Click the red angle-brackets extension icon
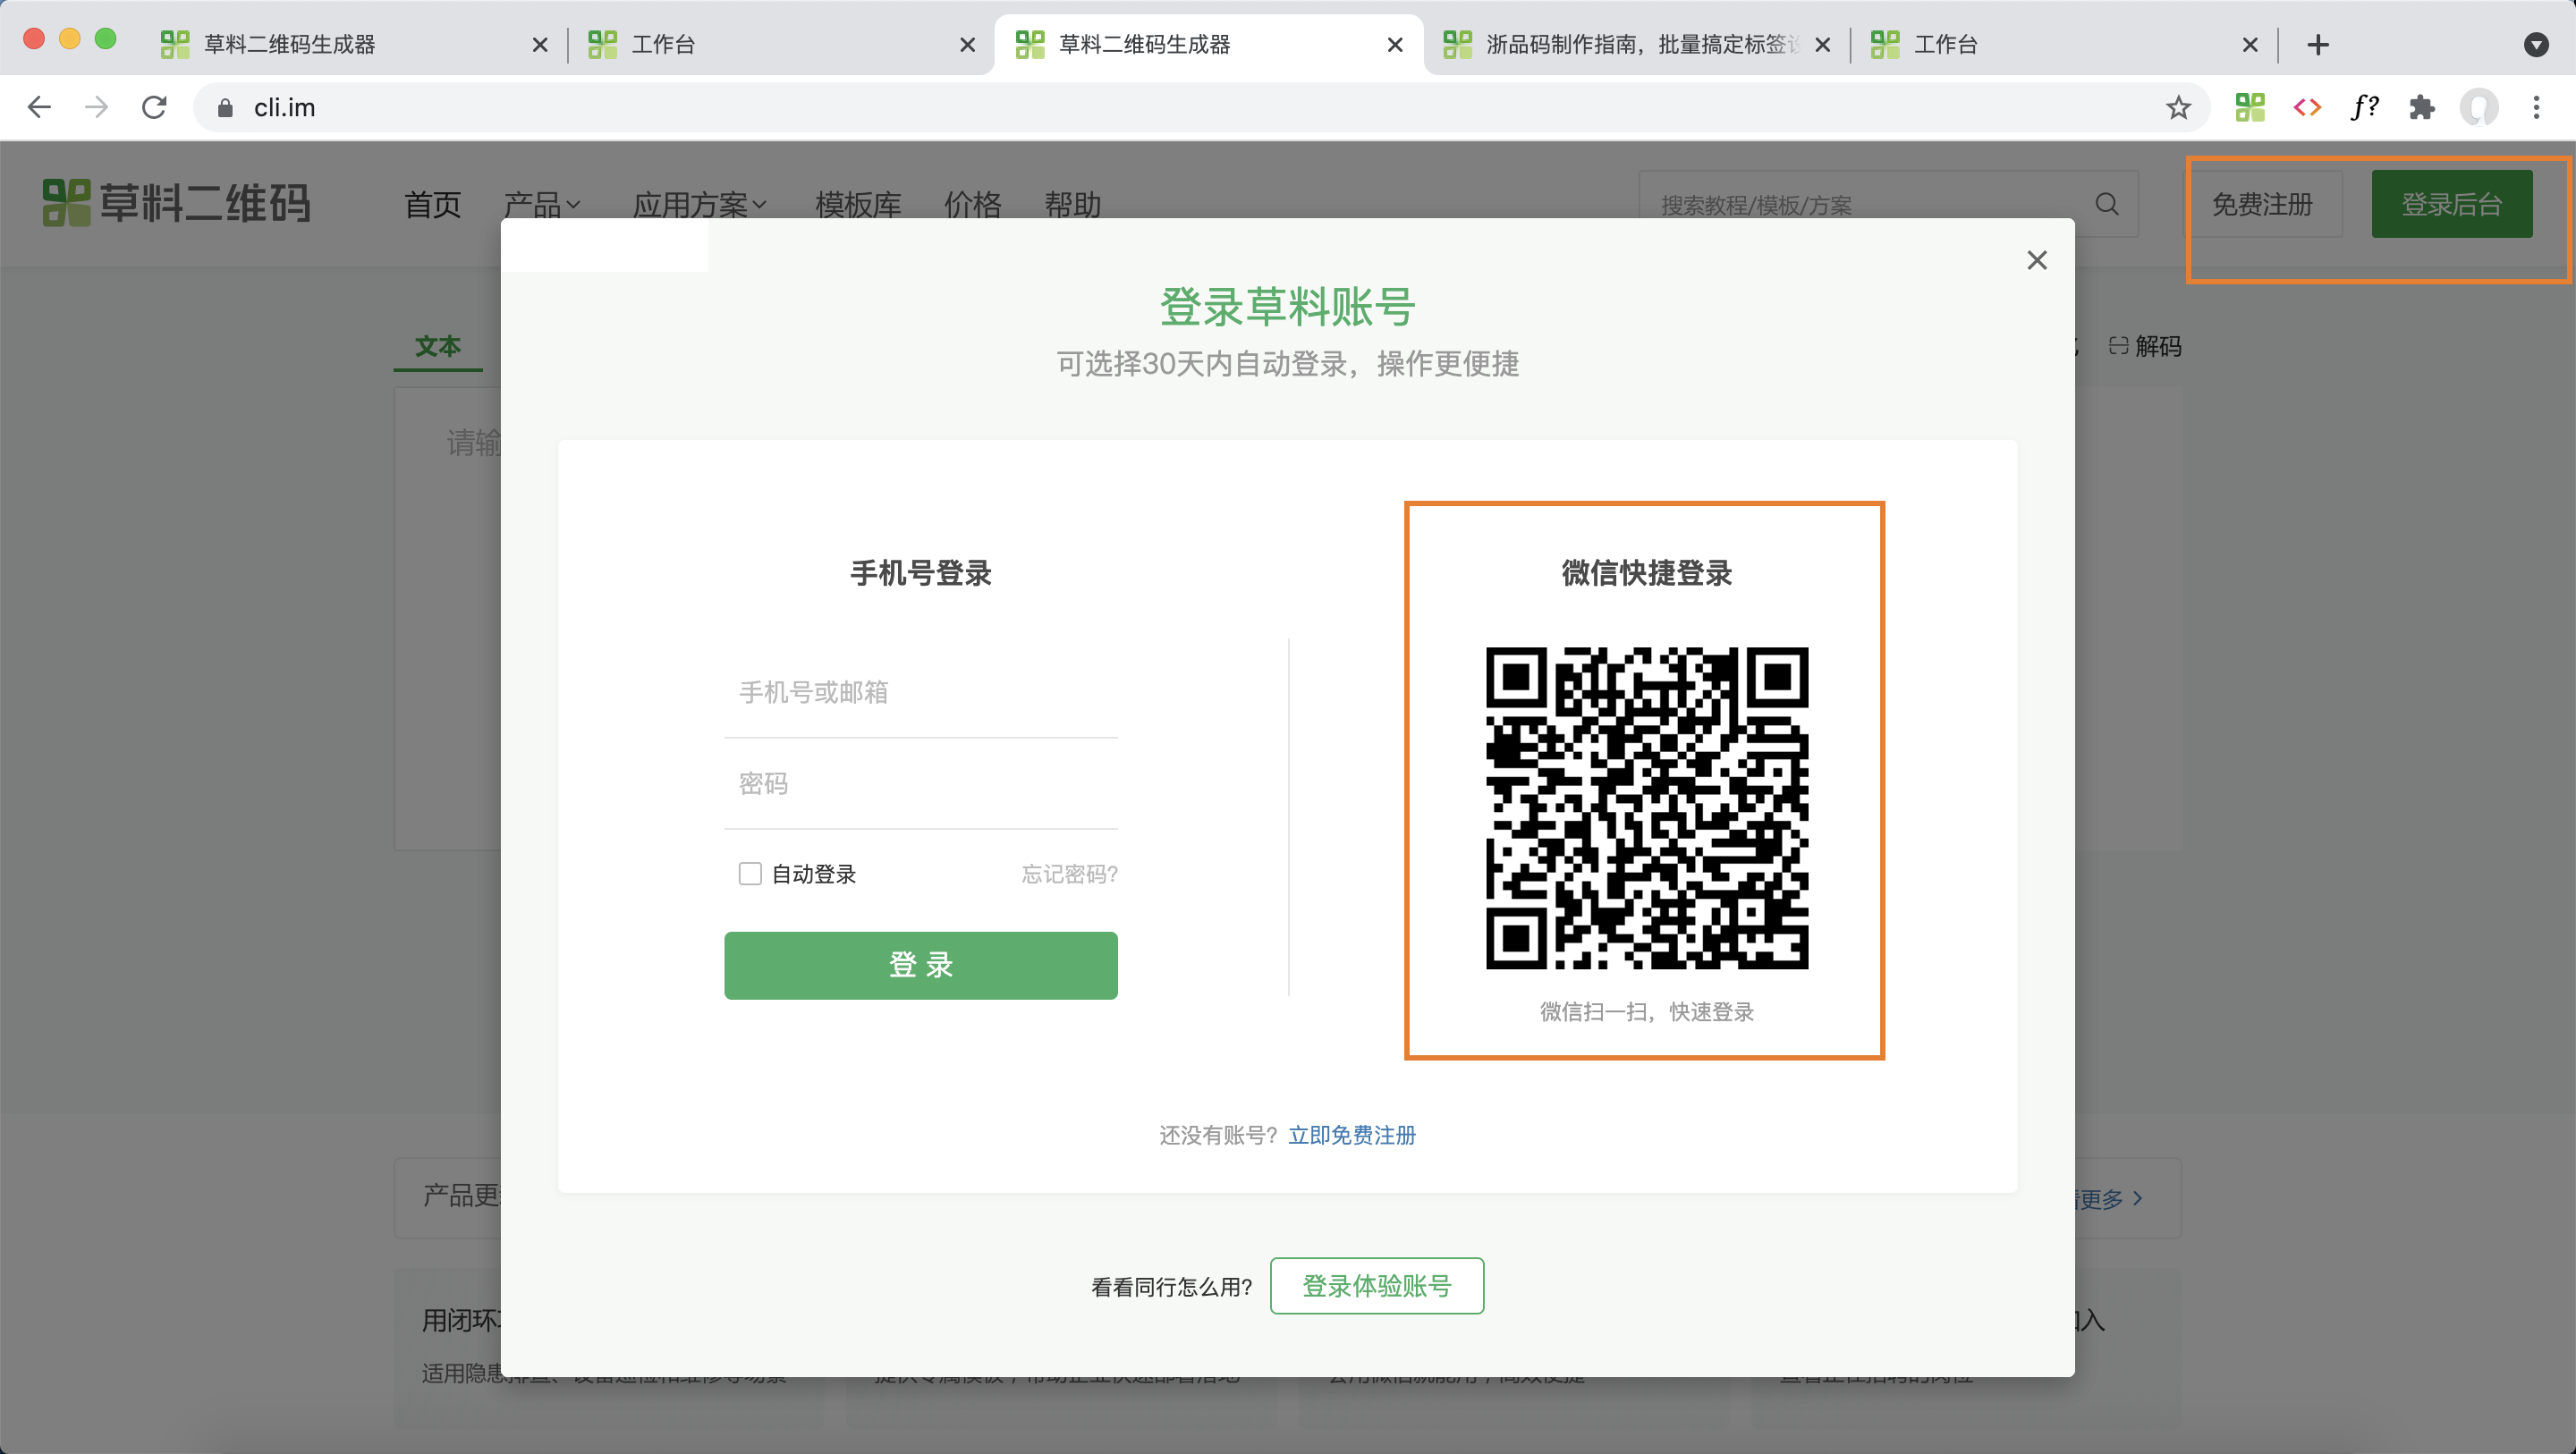This screenshot has height=1454, width=2576. pos(2306,107)
